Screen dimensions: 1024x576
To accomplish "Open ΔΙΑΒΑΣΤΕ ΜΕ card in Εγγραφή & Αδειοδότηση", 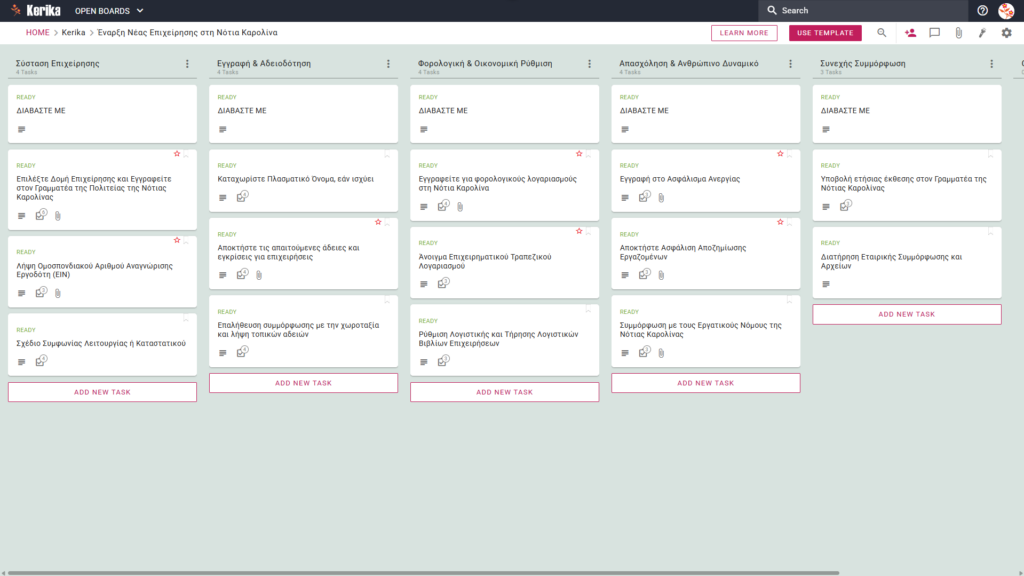I will pos(304,114).
